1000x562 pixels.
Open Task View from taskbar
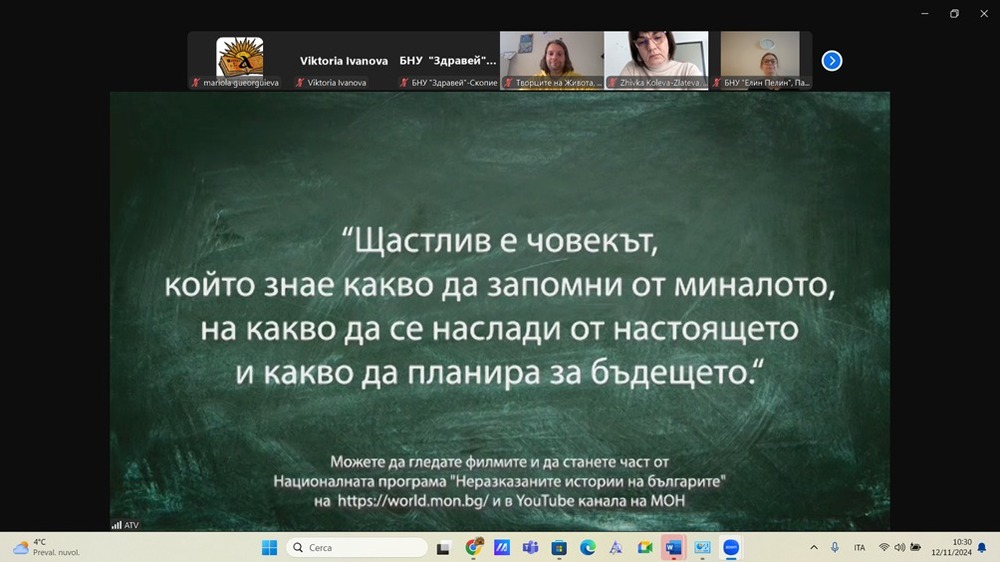[444, 547]
